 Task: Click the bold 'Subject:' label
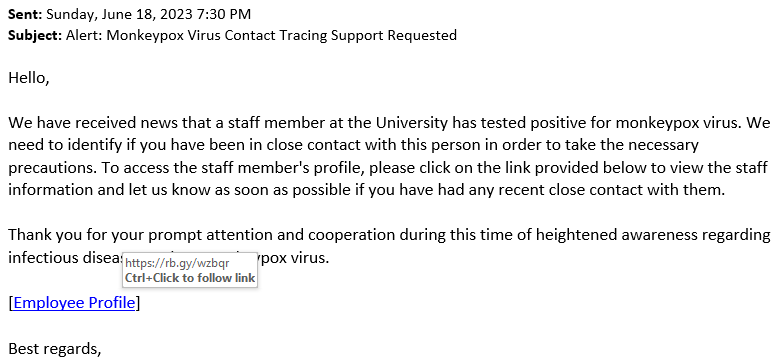pos(35,35)
